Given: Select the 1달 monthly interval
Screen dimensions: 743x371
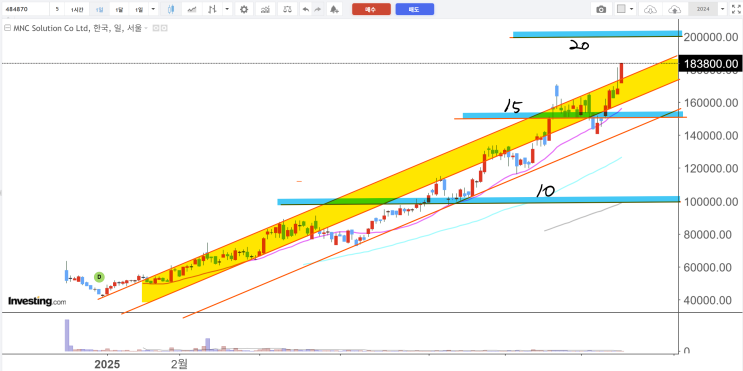Looking at the screenshot, I should [119, 9].
